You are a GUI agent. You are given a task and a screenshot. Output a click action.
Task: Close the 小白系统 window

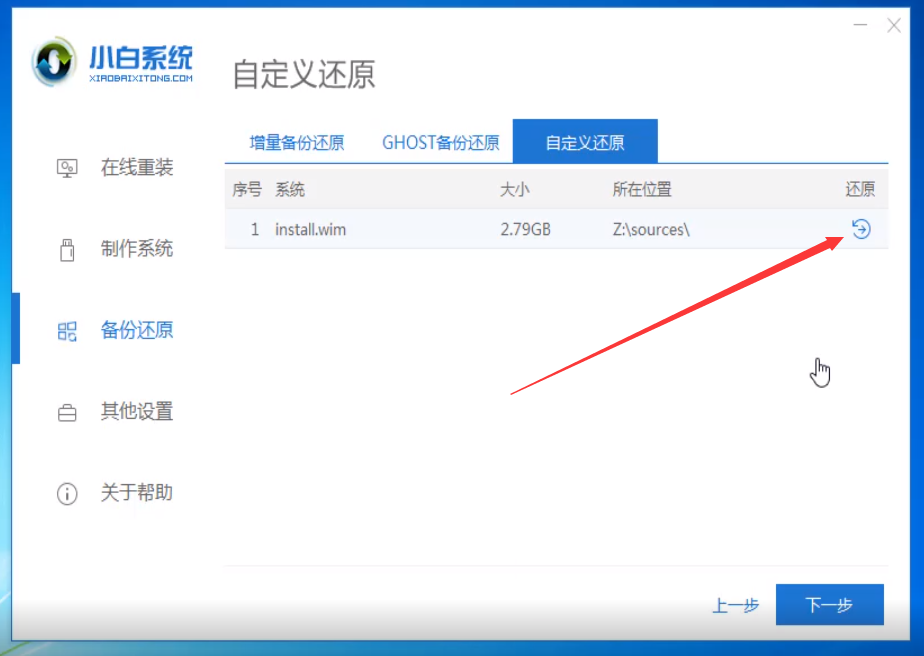pos(894,25)
